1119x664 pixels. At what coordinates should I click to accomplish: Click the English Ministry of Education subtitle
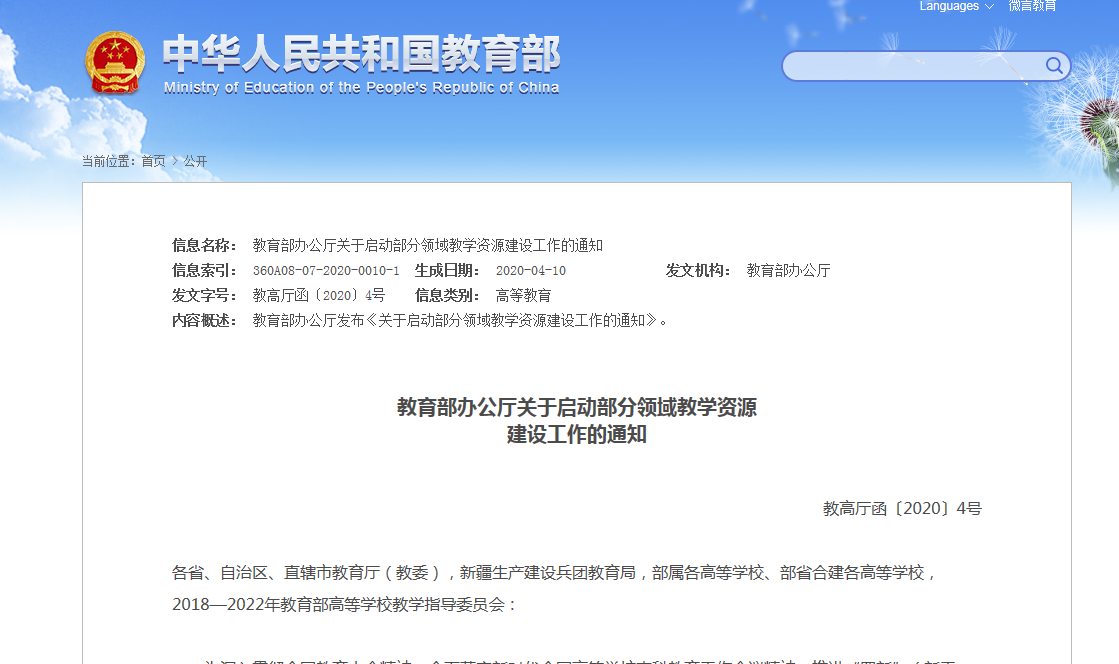tap(361, 87)
